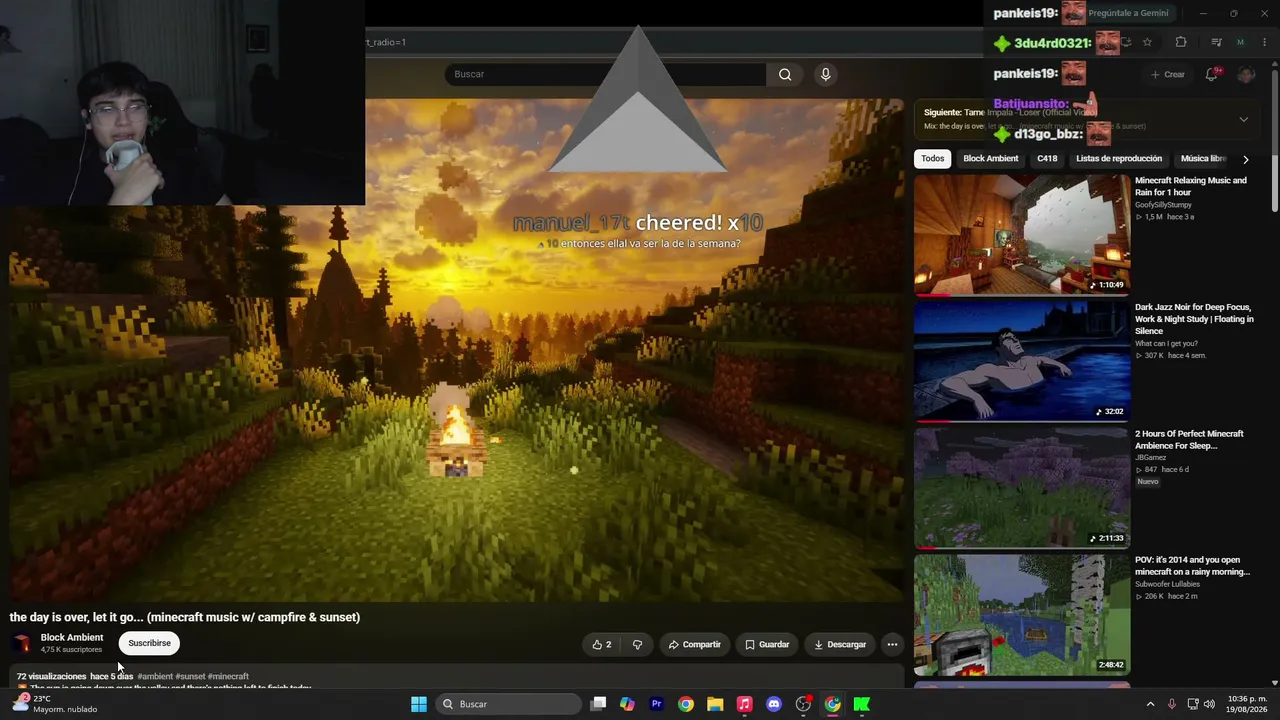1280x720 pixels.
Task: Open the volume control in system tray
Action: click(x=1209, y=704)
